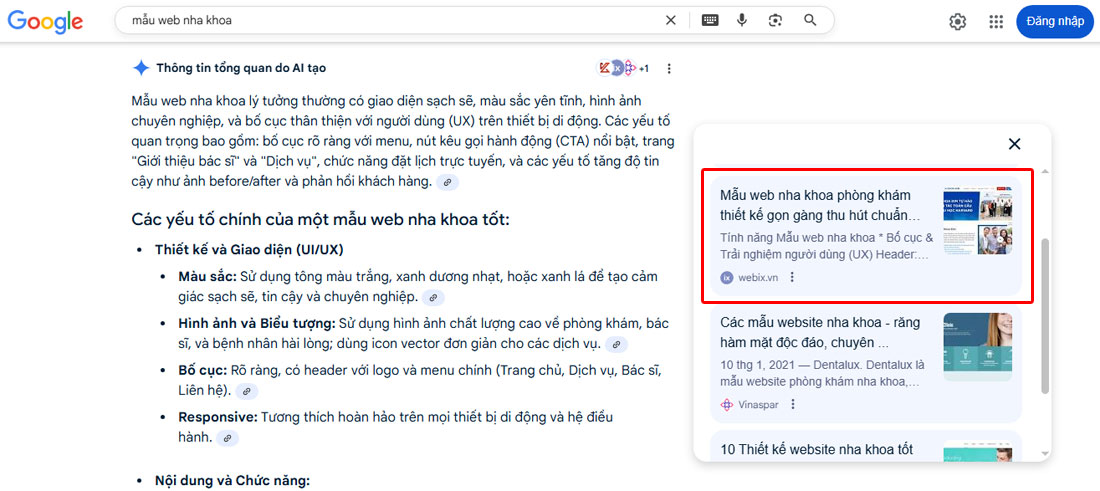Click the webix.vn domain text
This screenshot has height=491, width=1100.
pyautogui.click(x=758, y=277)
